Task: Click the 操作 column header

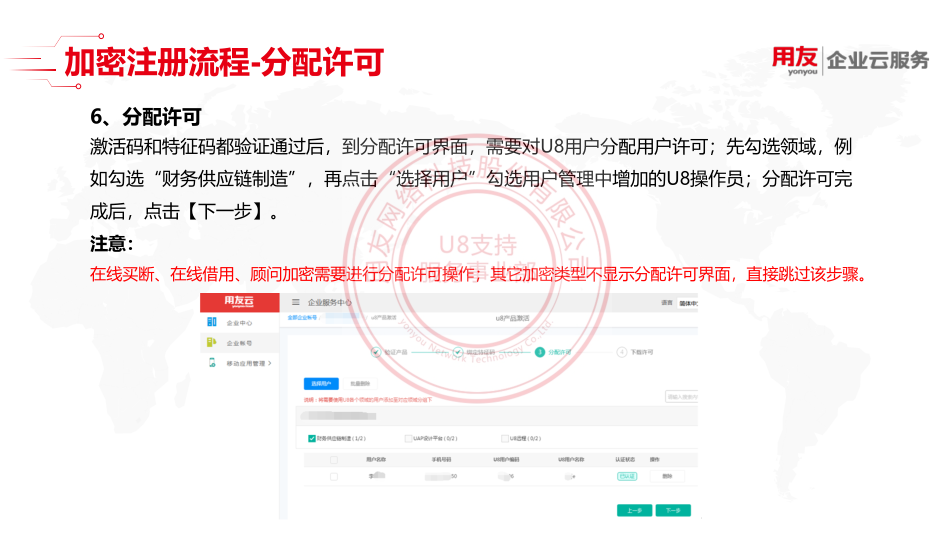Action: (x=655, y=460)
